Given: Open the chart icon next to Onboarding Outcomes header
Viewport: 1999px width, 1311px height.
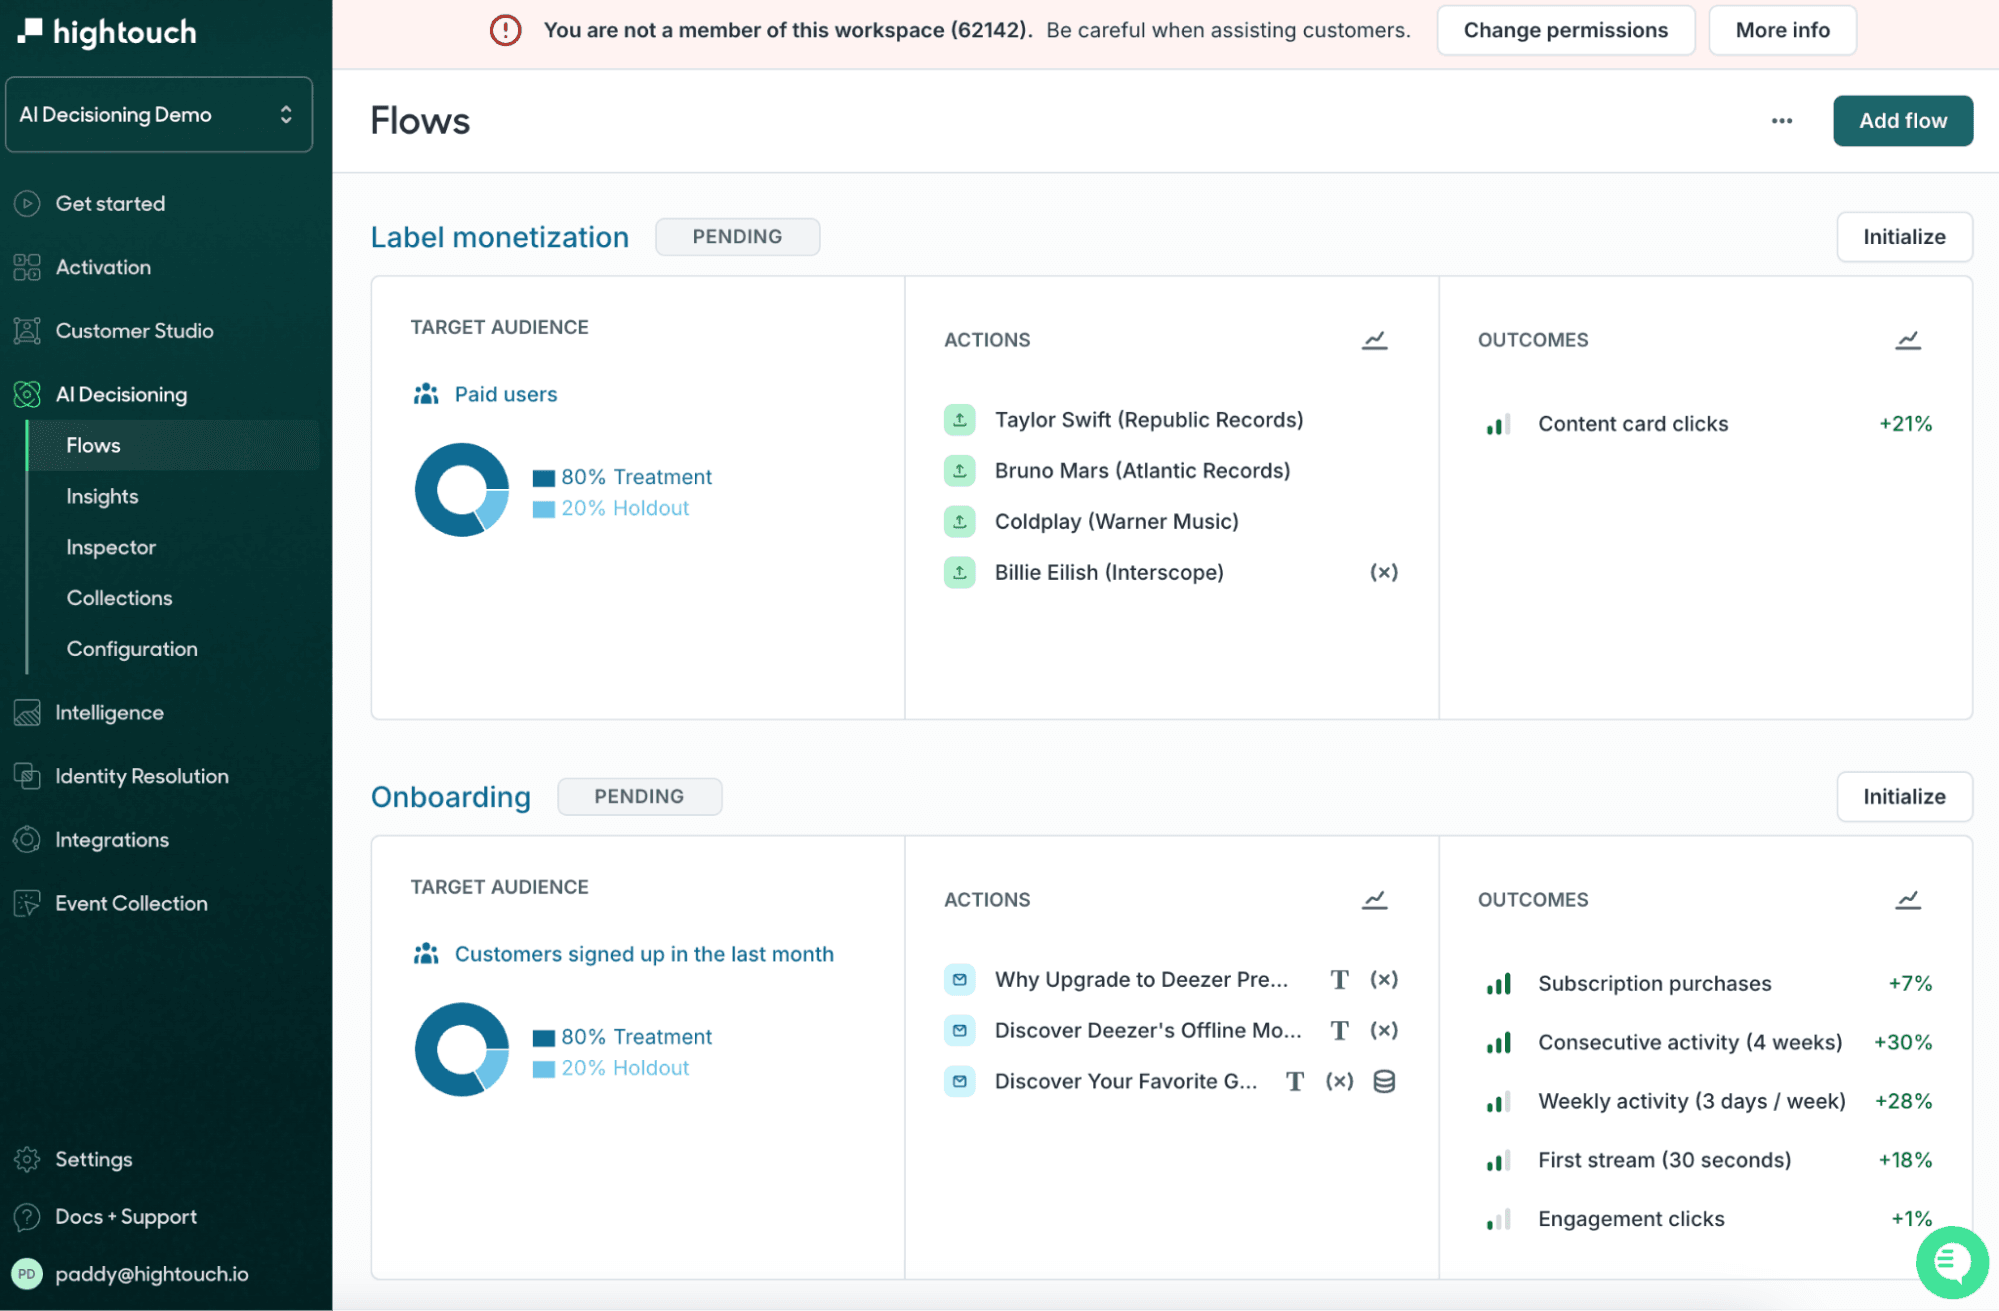Looking at the screenshot, I should (1907, 899).
